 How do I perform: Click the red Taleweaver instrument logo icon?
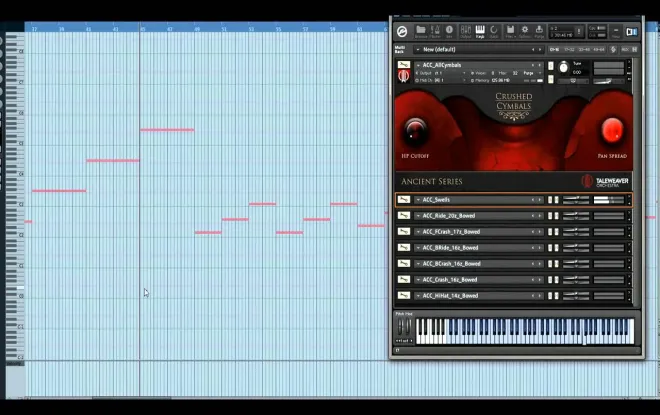coord(404,76)
